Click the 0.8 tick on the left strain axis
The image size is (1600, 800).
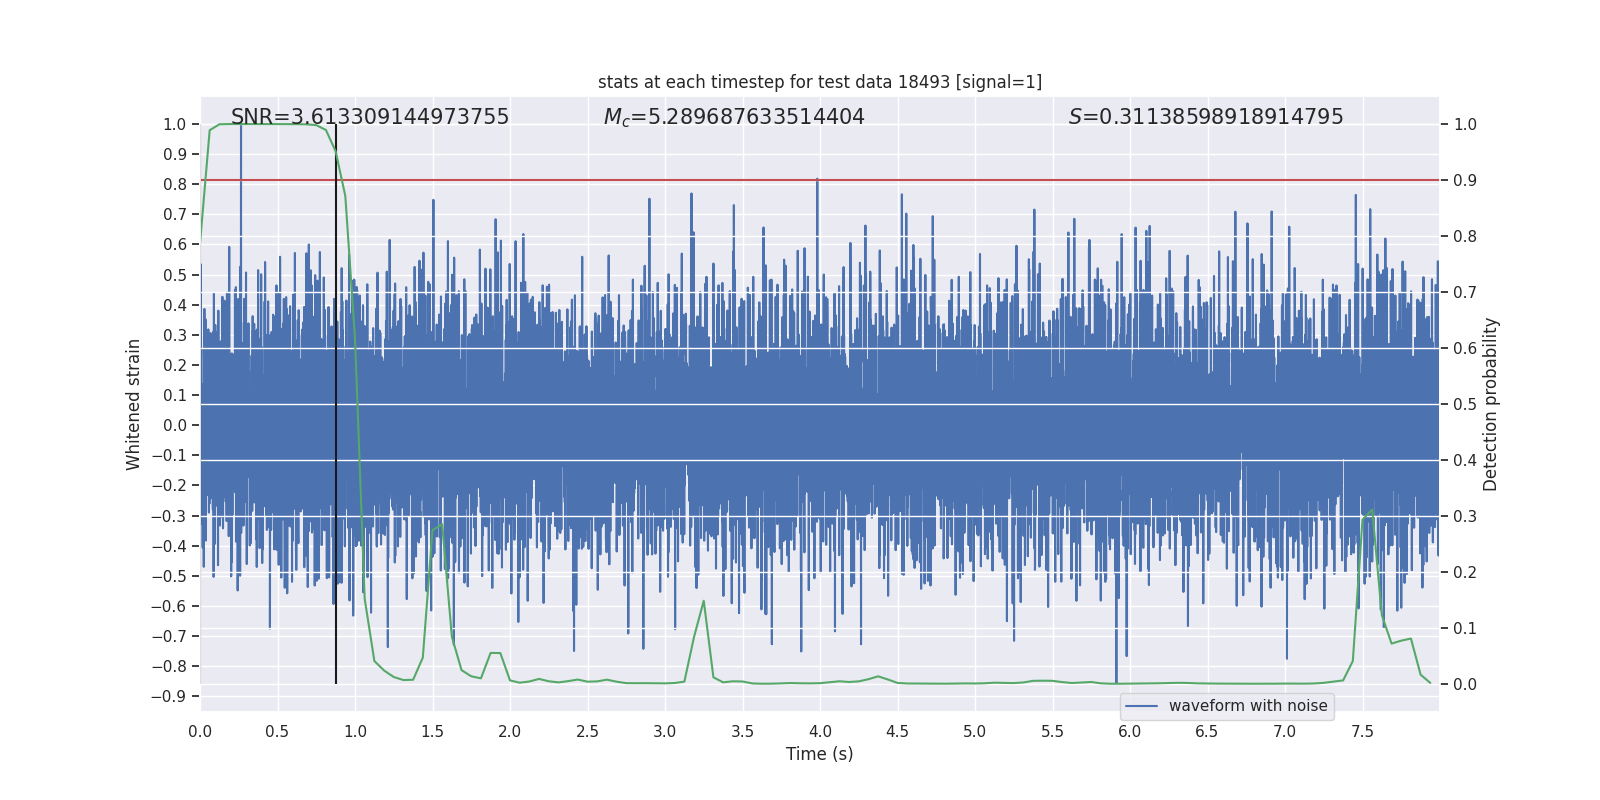click(176, 184)
